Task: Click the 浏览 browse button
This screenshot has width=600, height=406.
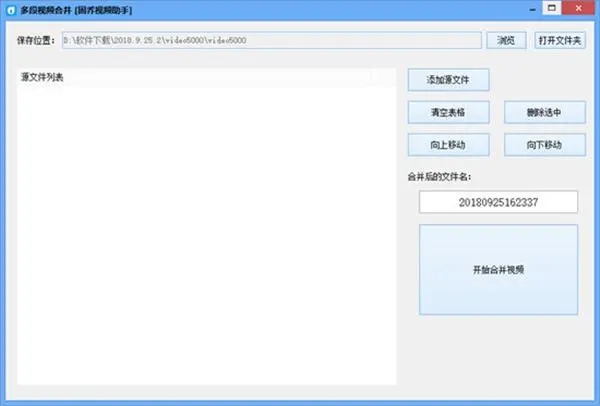Action: [506, 40]
